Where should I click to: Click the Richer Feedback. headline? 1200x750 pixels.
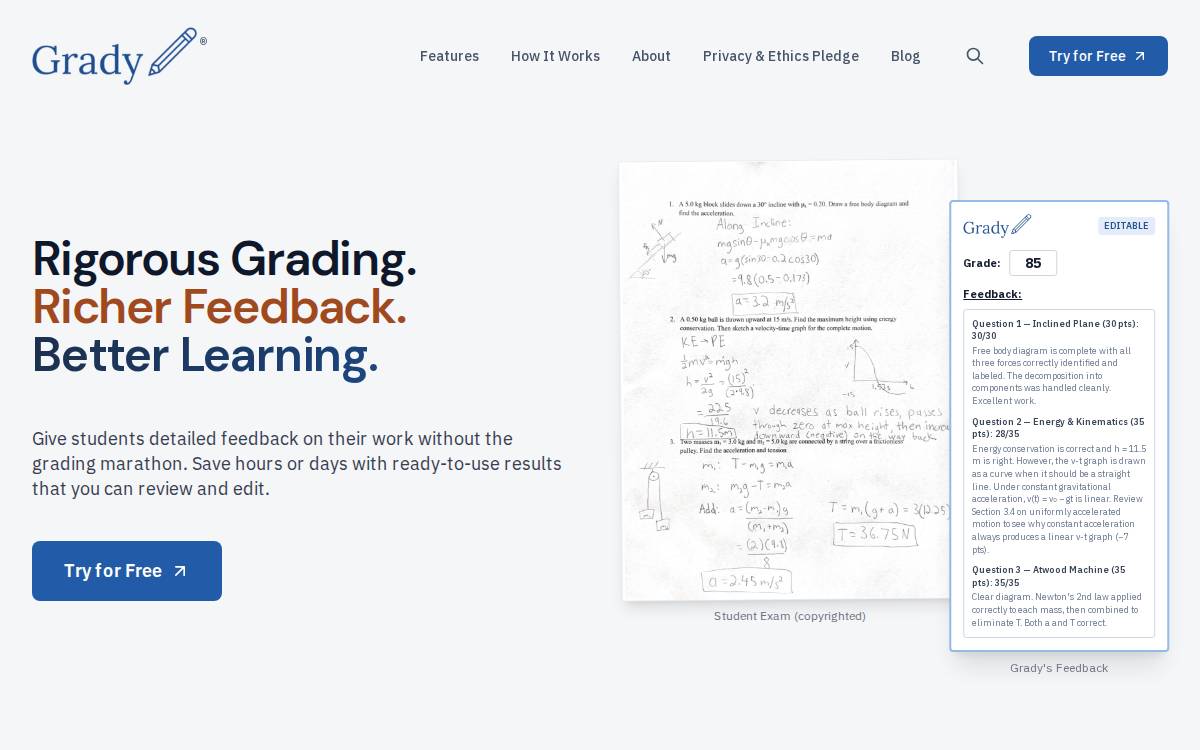coord(219,307)
